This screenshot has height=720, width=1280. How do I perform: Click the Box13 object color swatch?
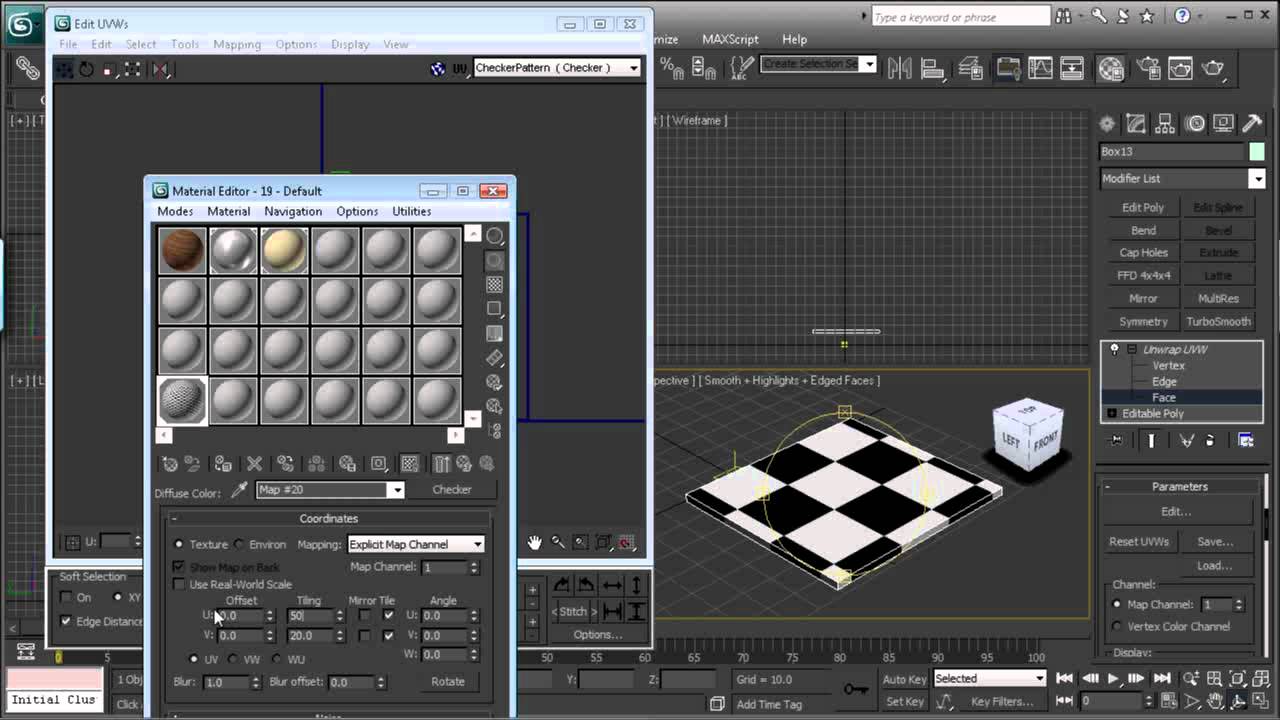click(1257, 152)
